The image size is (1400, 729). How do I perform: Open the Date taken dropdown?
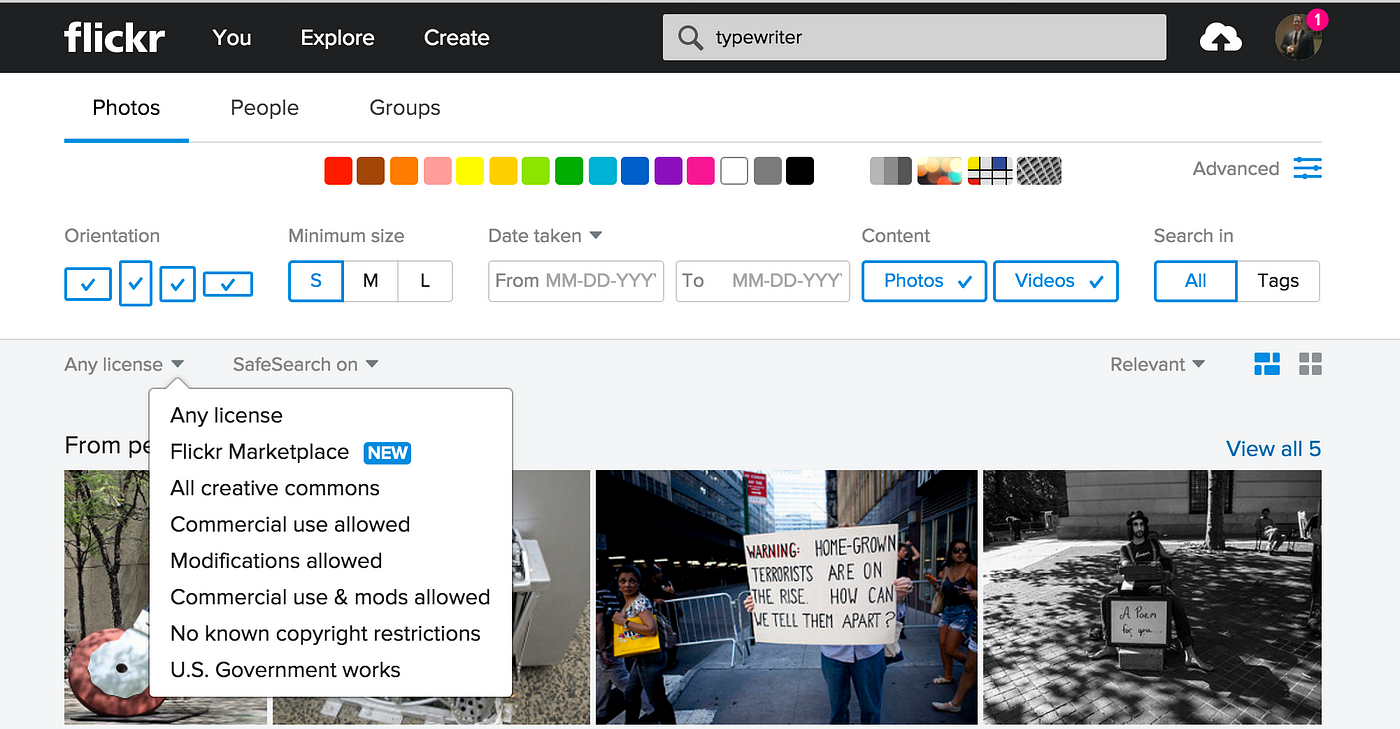(x=545, y=236)
